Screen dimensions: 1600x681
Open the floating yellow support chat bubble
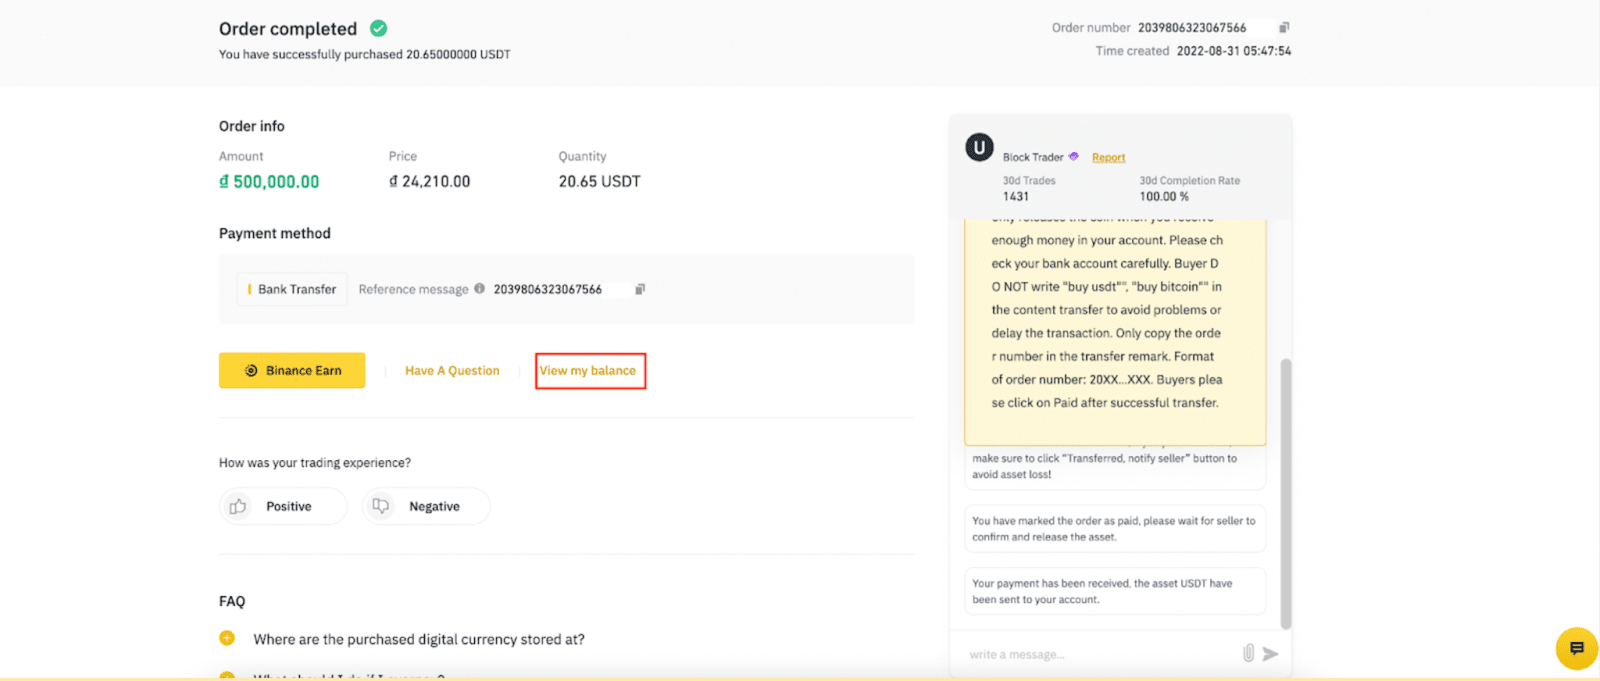coord(1576,648)
